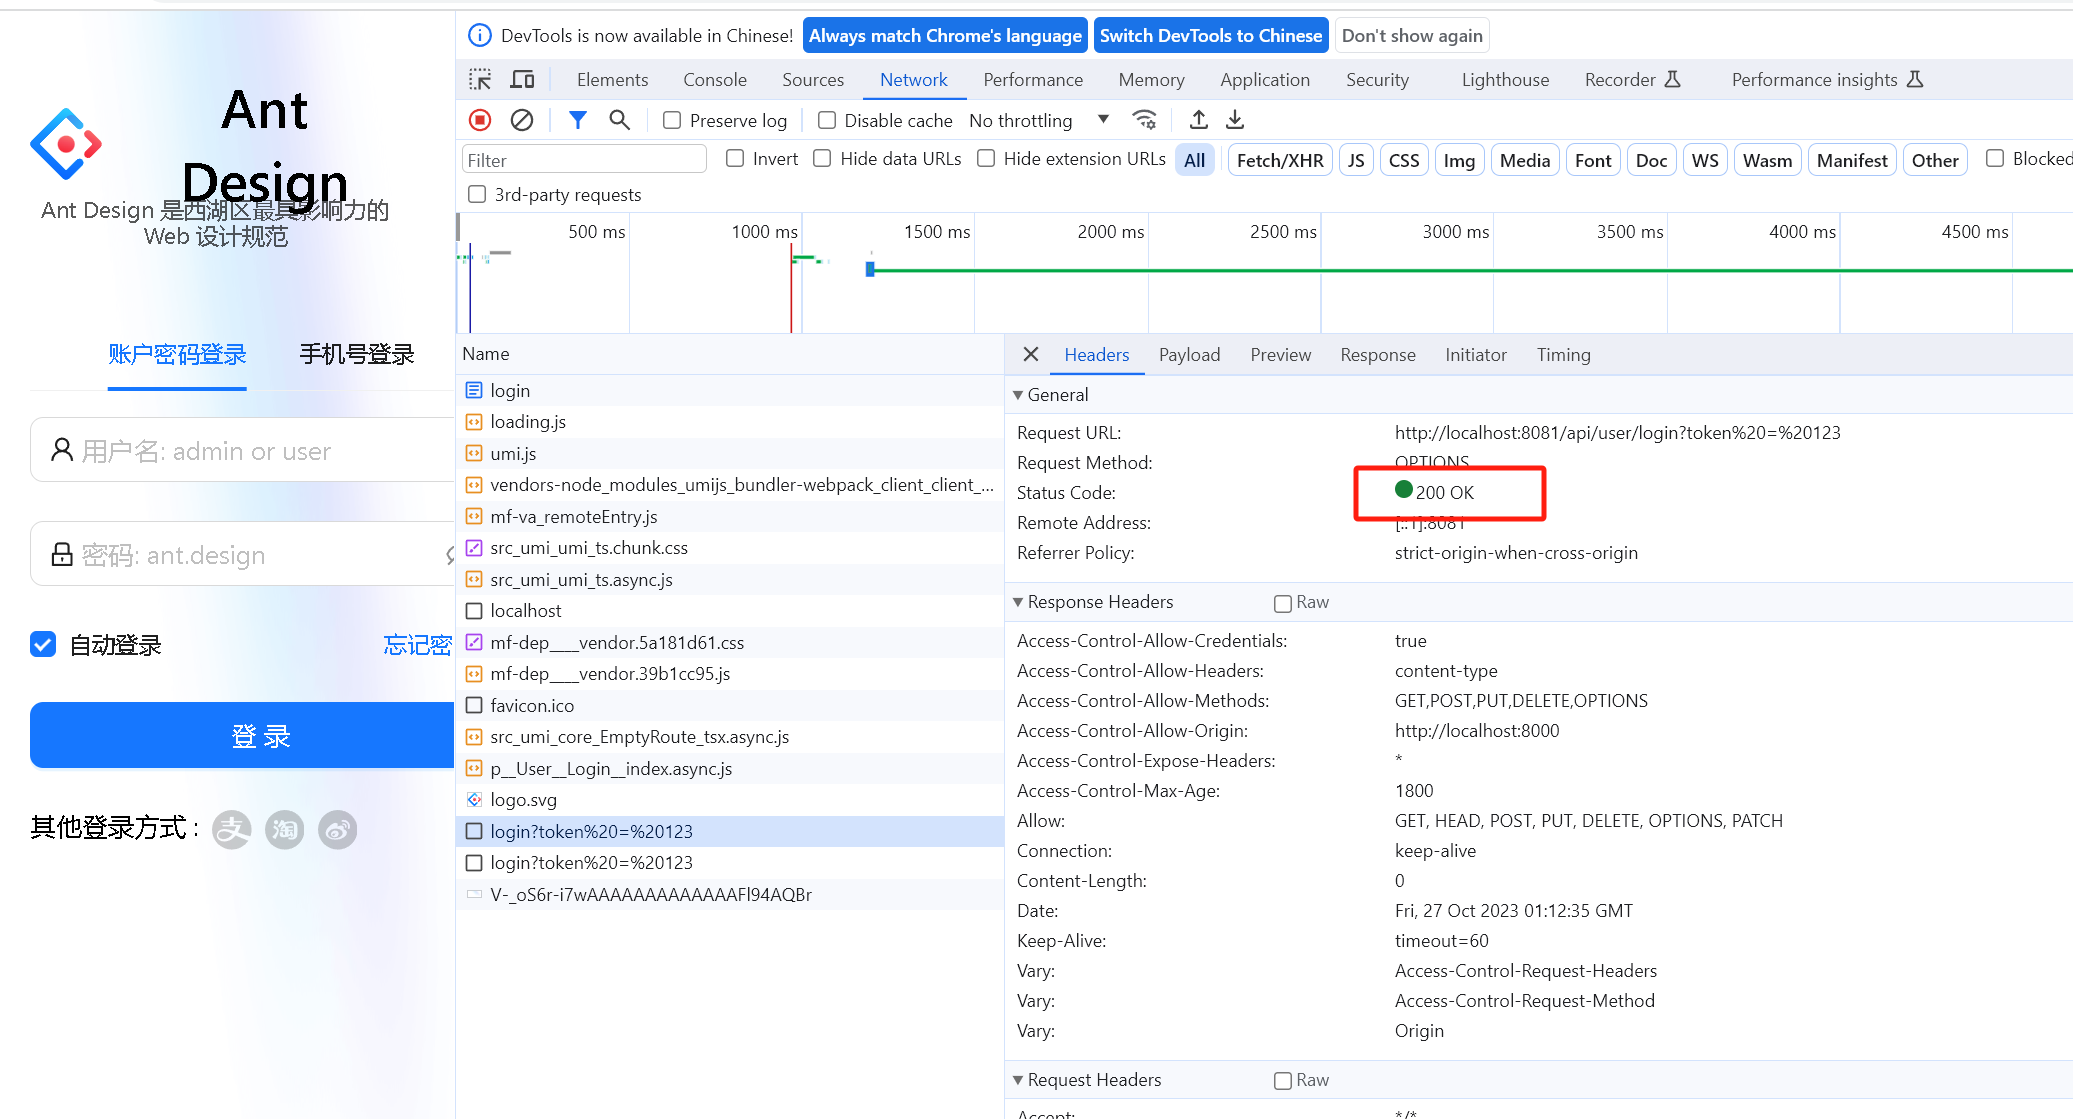This screenshot has width=2073, height=1119.
Task: Collapse the General headers section
Action: pos(1018,395)
